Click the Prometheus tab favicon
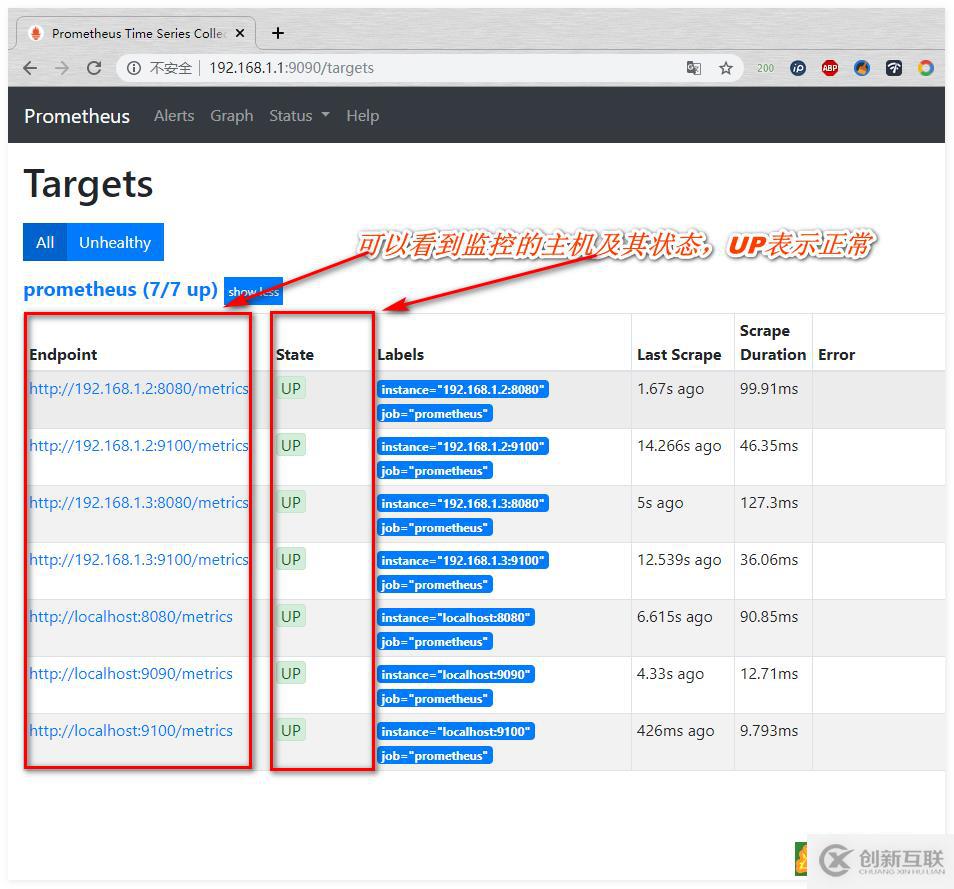 click(36, 33)
